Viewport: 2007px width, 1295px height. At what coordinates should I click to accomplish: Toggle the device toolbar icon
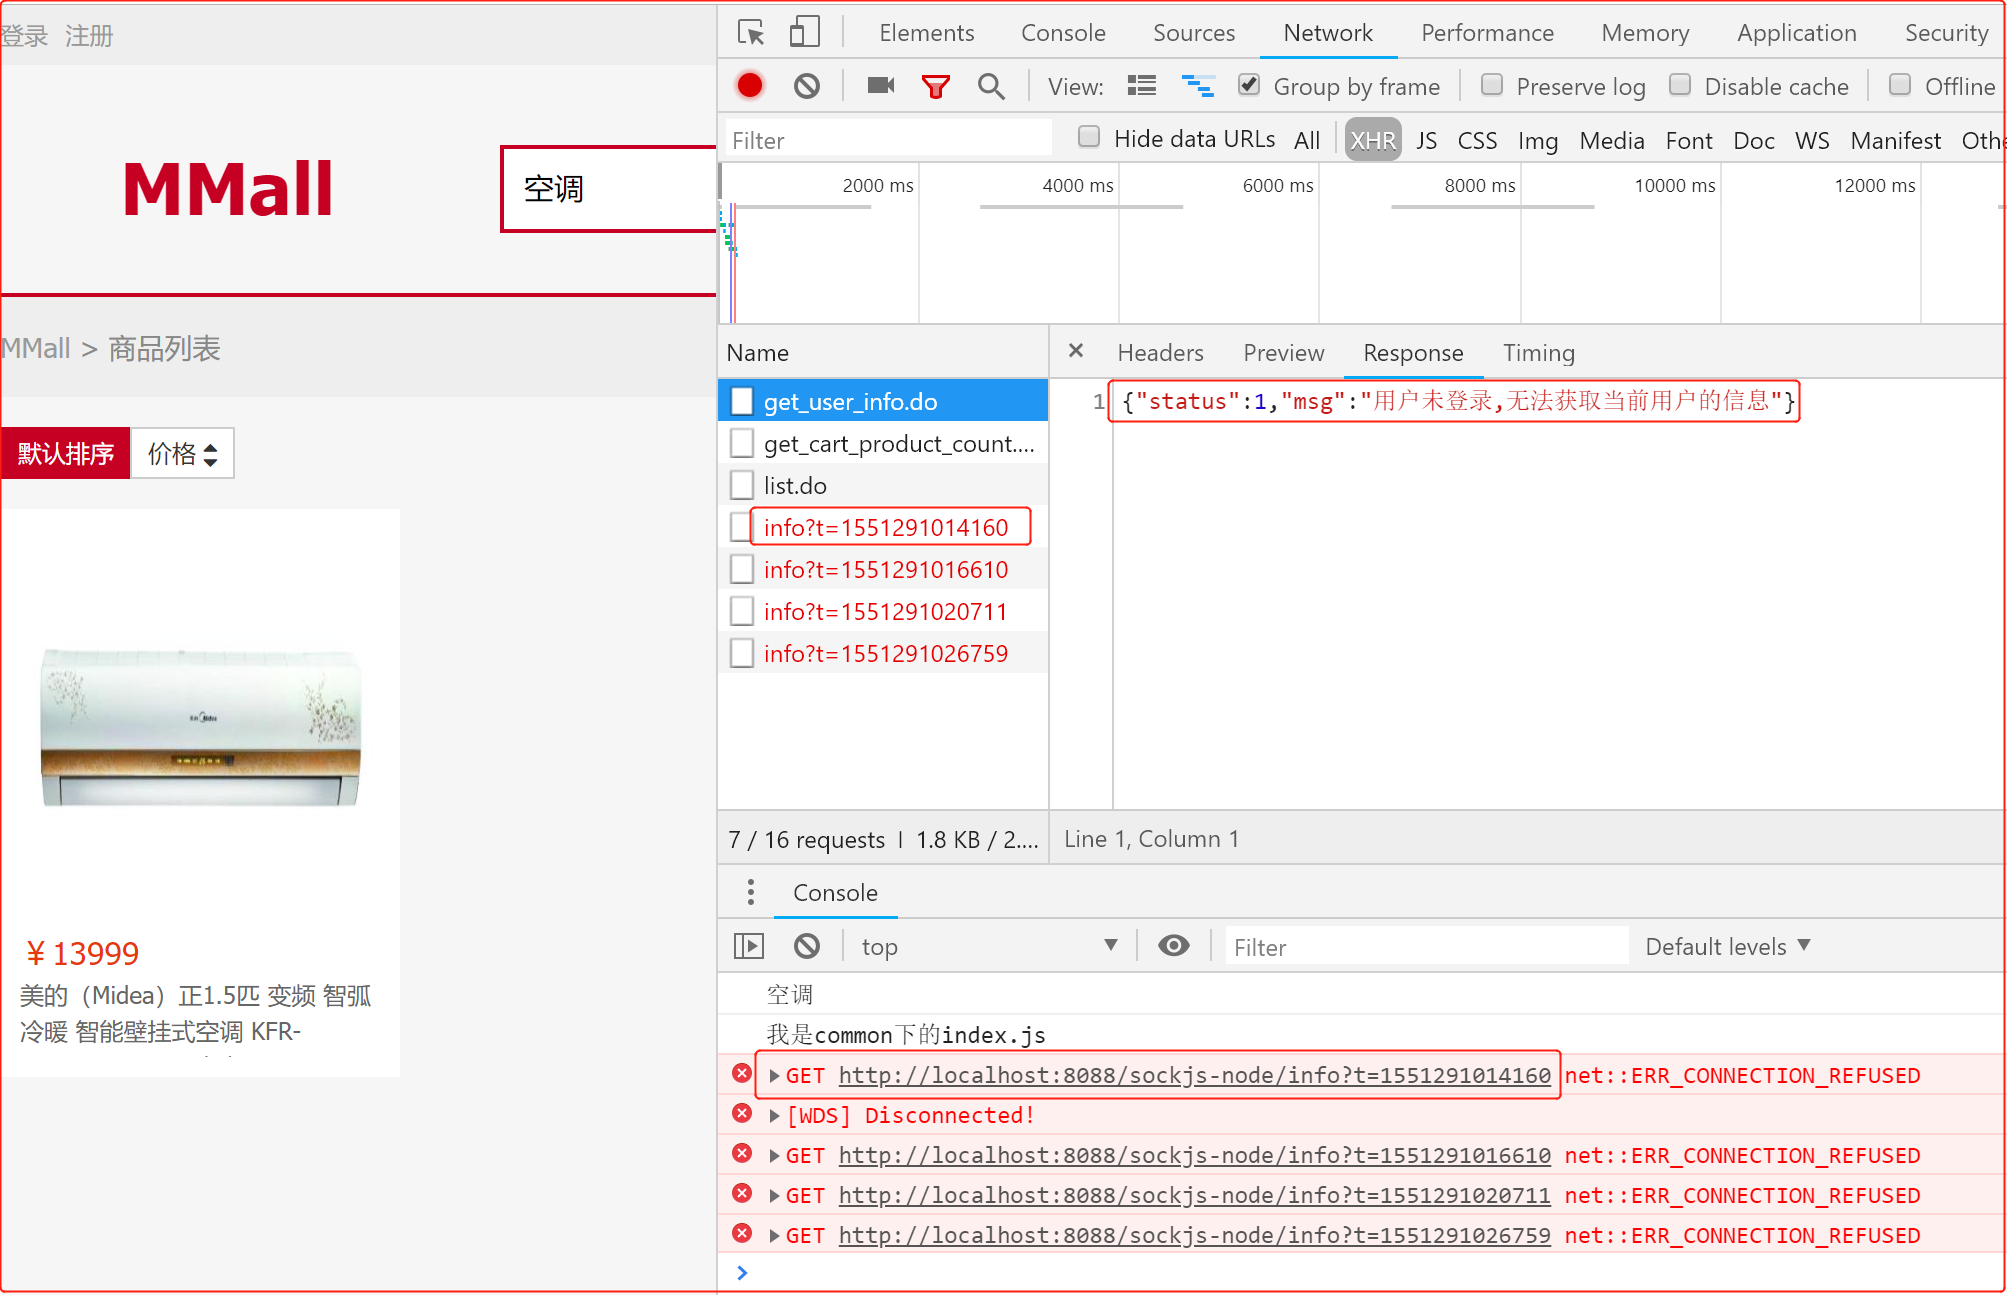pyautogui.click(x=804, y=33)
